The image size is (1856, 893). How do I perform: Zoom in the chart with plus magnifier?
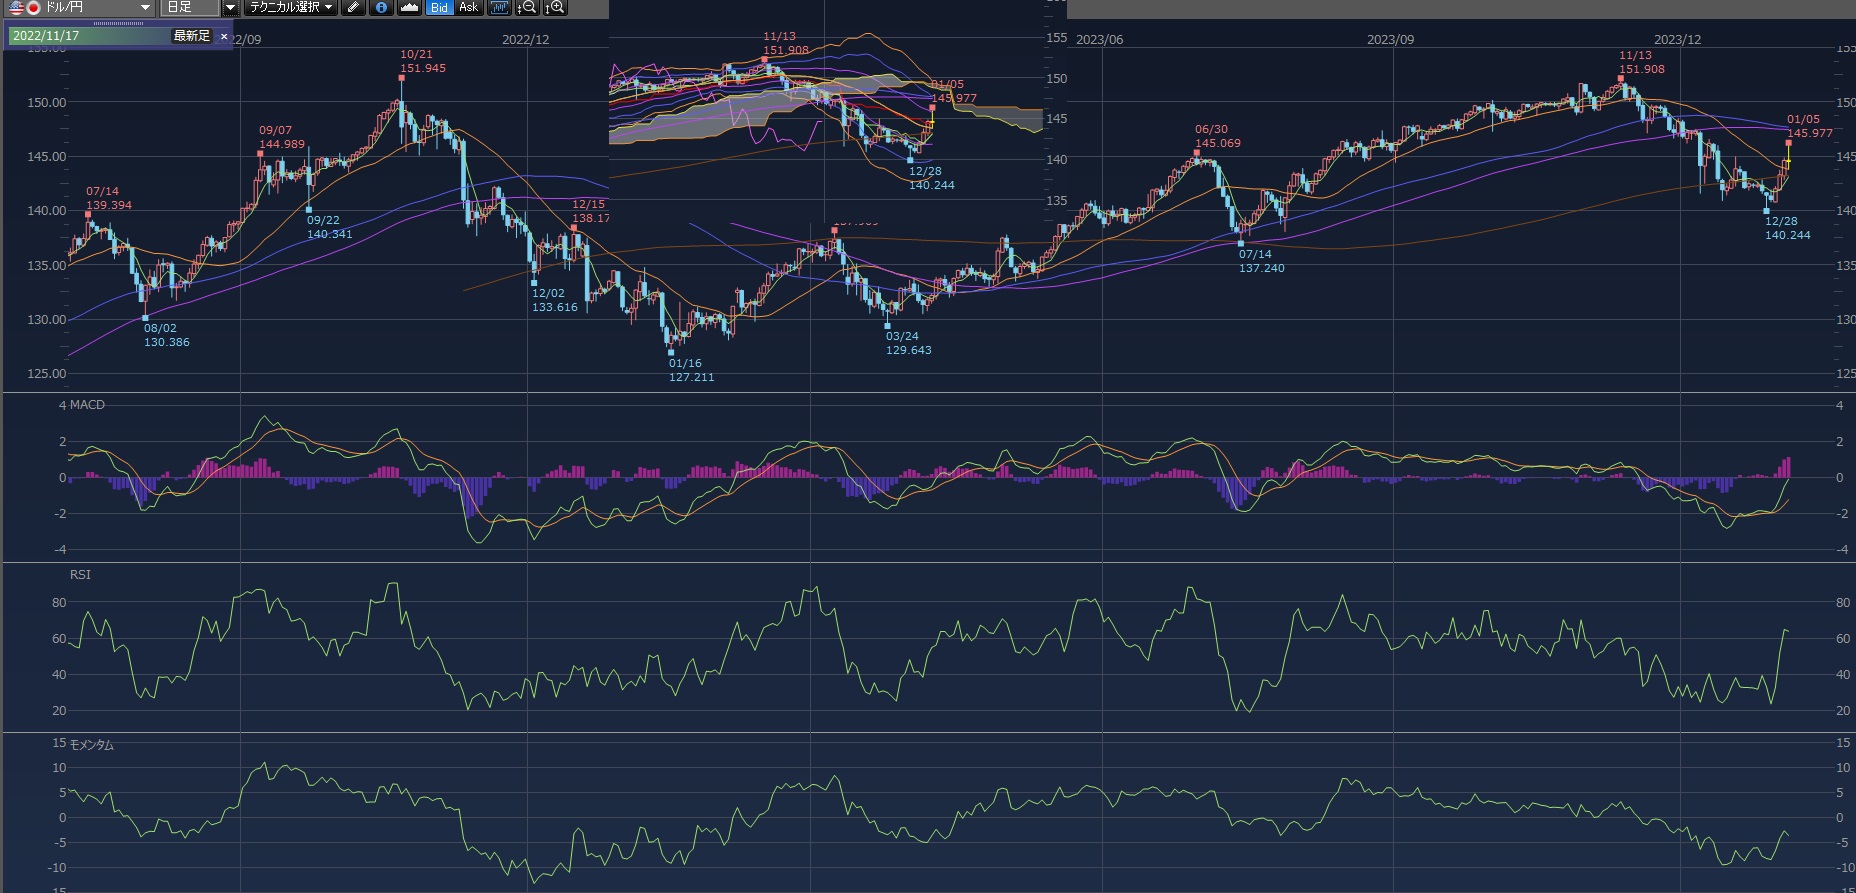555,7
